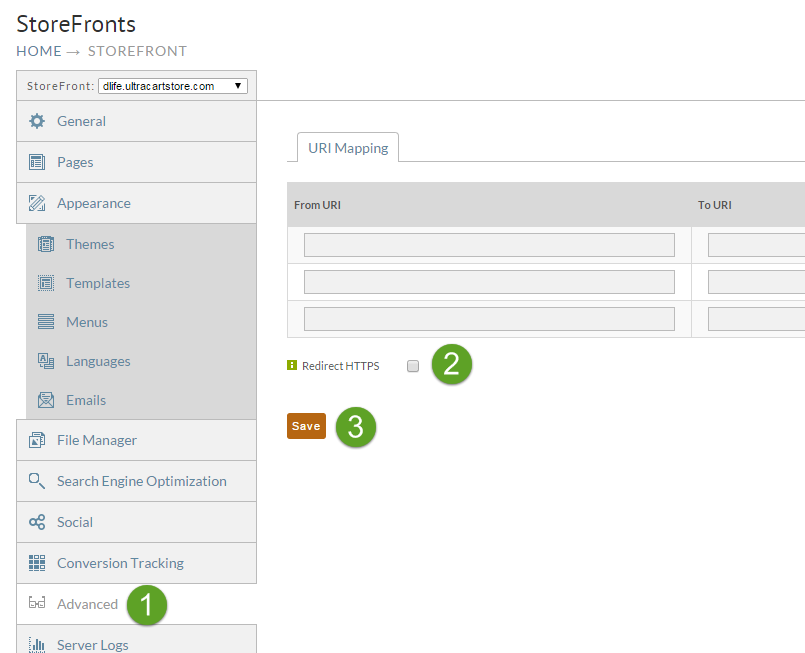Click the Emails envelope icon
Screen dimensions: 805x653
point(46,400)
